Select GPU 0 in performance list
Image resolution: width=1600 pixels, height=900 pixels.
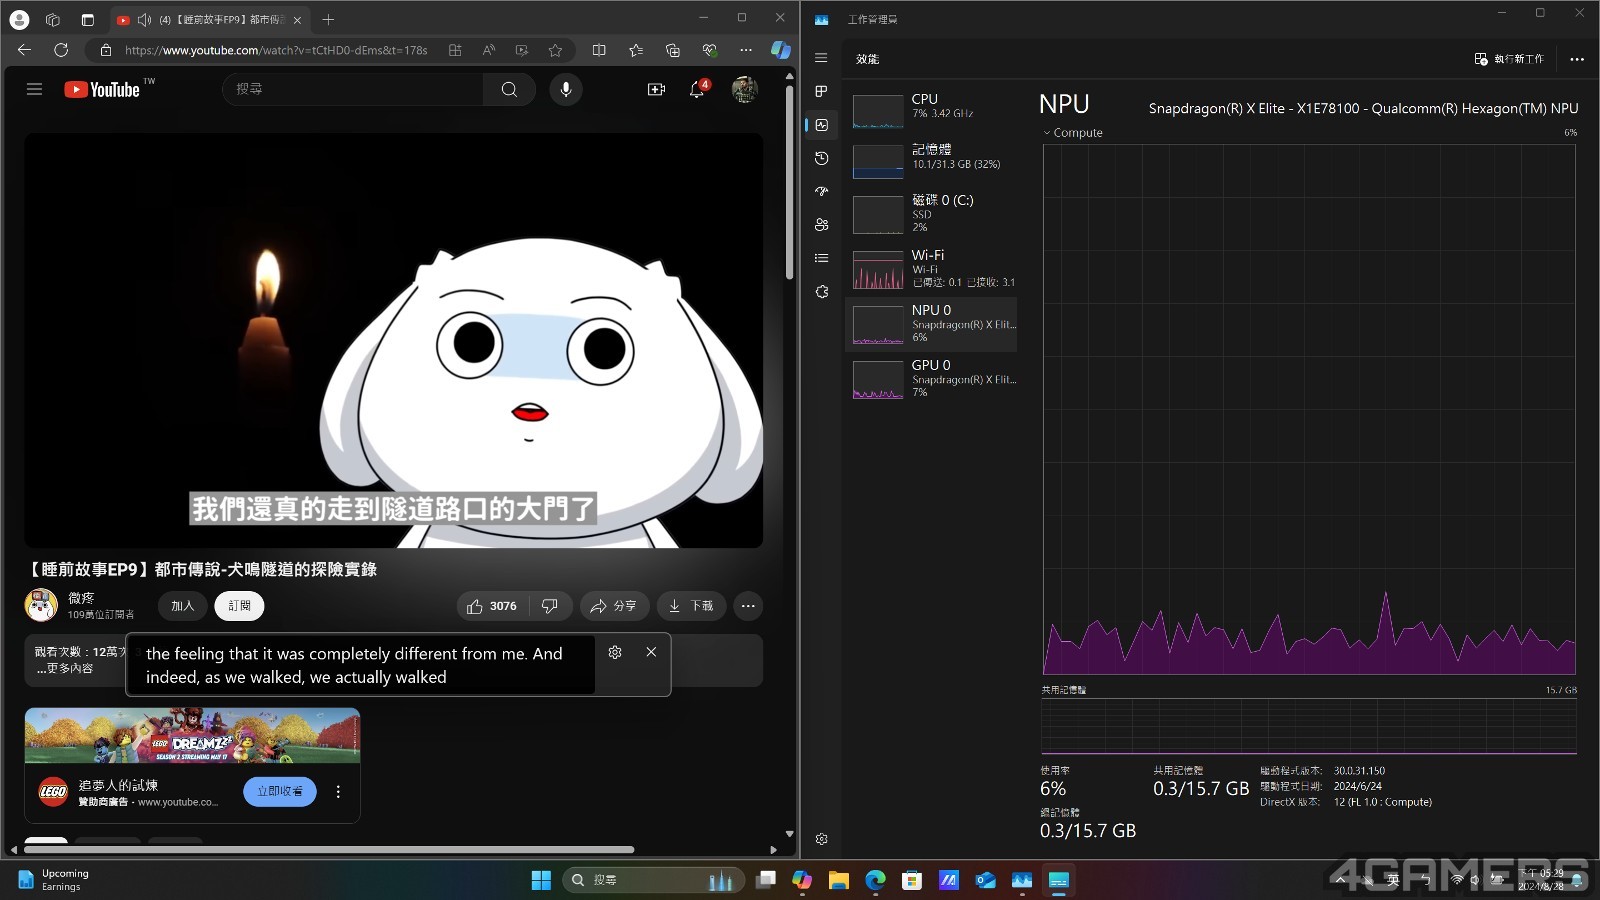pyautogui.click(x=931, y=378)
